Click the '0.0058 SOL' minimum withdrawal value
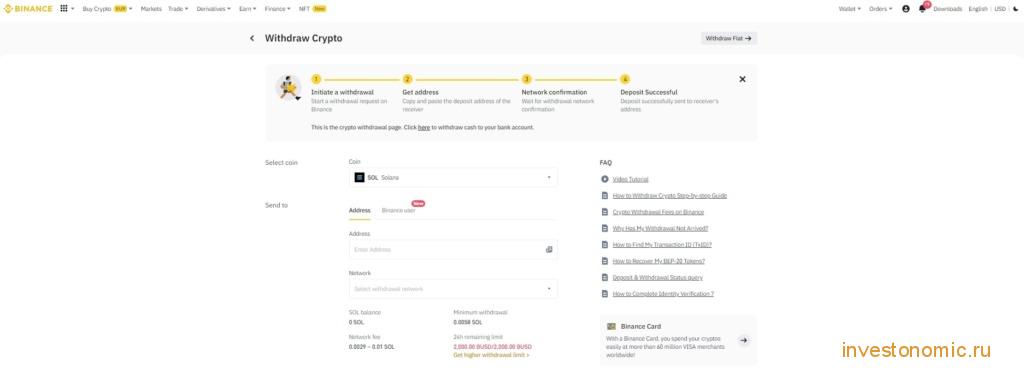This screenshot has width=1024, height=369. tap(468, 322)
